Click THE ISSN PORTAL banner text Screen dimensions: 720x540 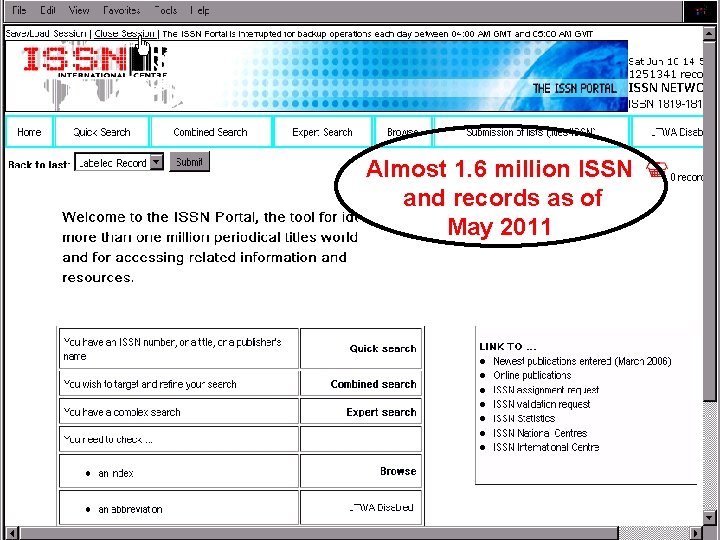click(574, 88)
